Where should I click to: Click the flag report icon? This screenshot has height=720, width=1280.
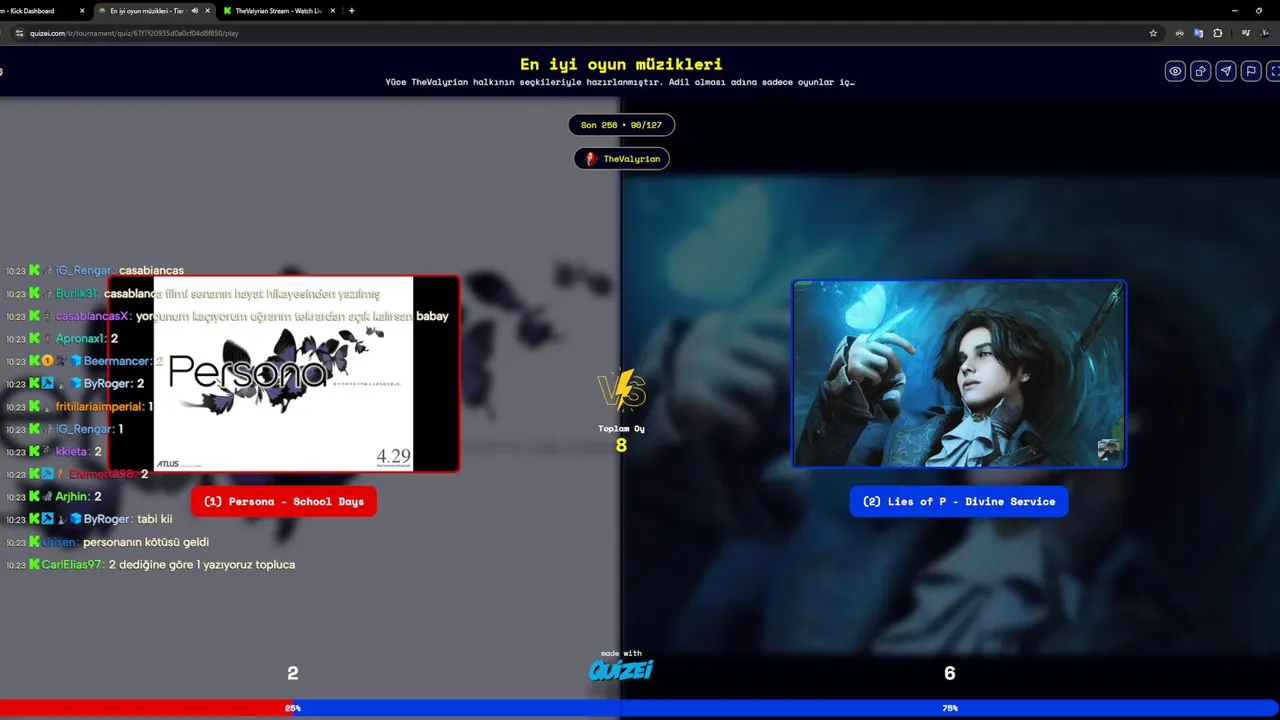[x=1250, y=71]
